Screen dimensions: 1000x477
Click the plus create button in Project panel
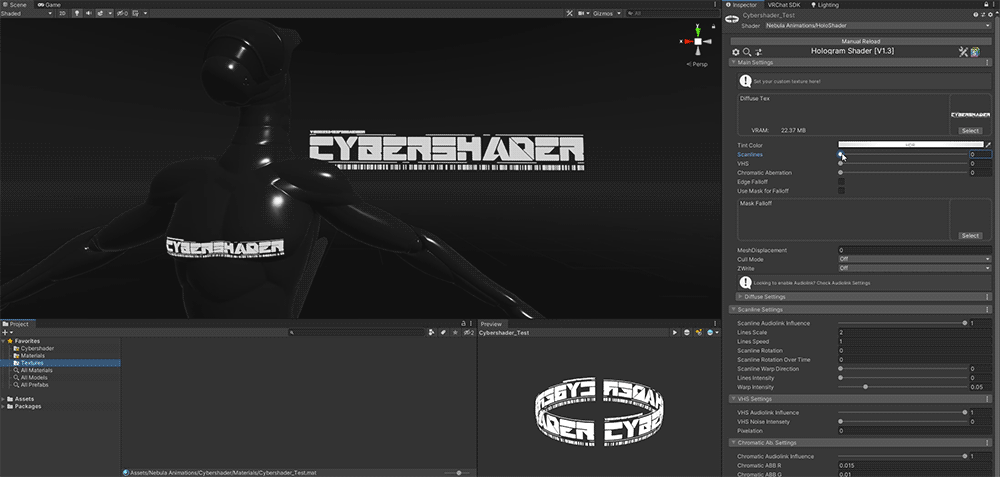pyautogui.click(x=6, y=332)
